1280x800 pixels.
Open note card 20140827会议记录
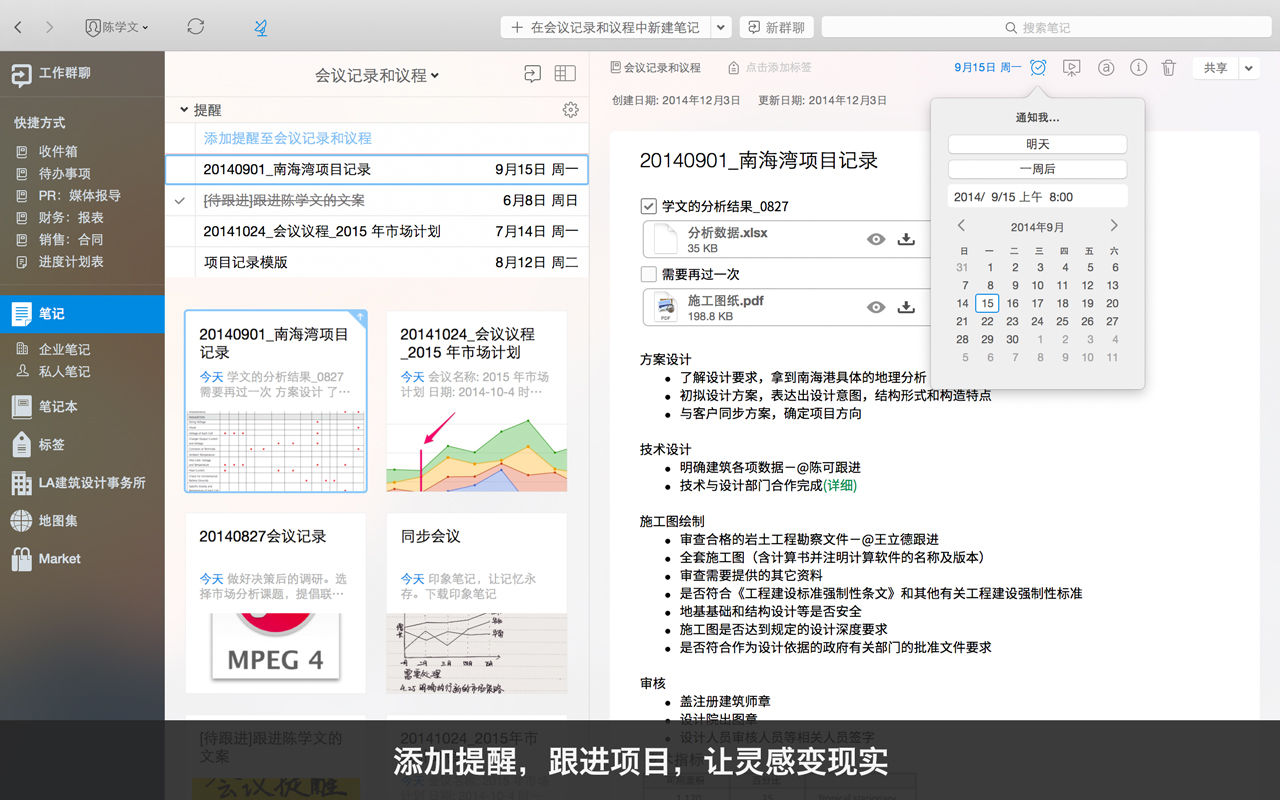276,603
